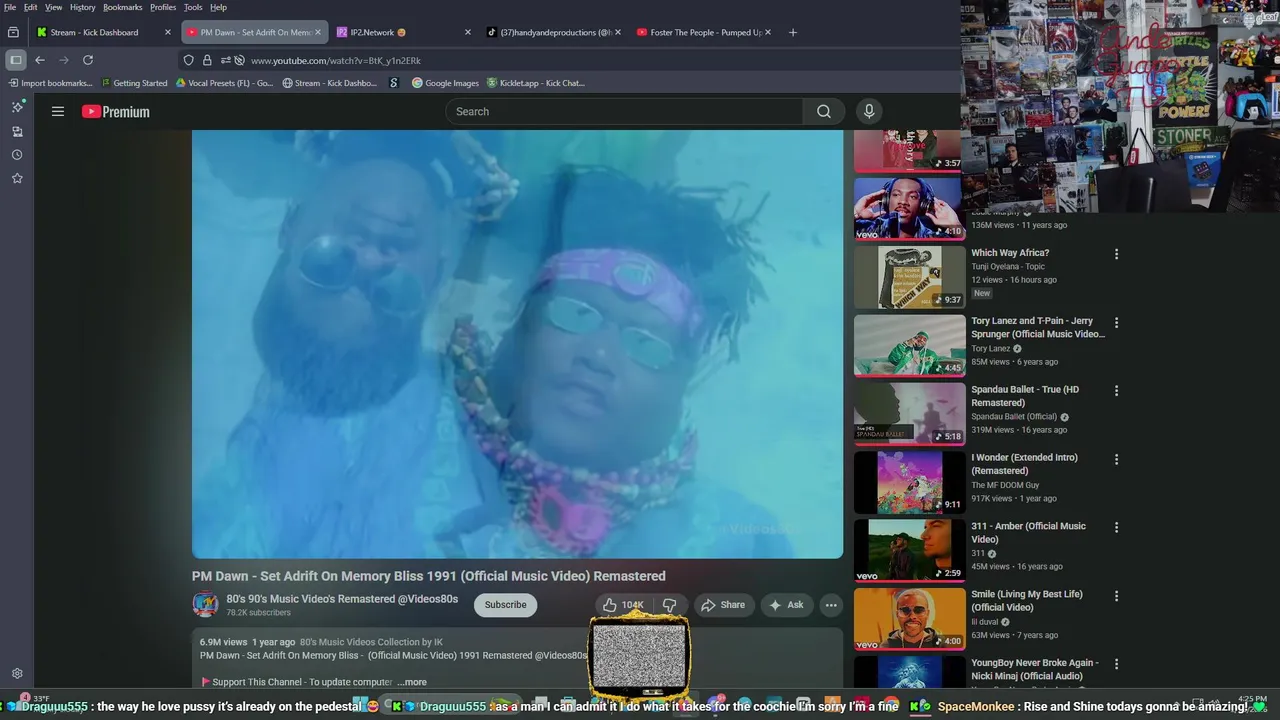Open the Tory Lanez channel name link
1280x720 pixels.
click(x=991, y=348)
